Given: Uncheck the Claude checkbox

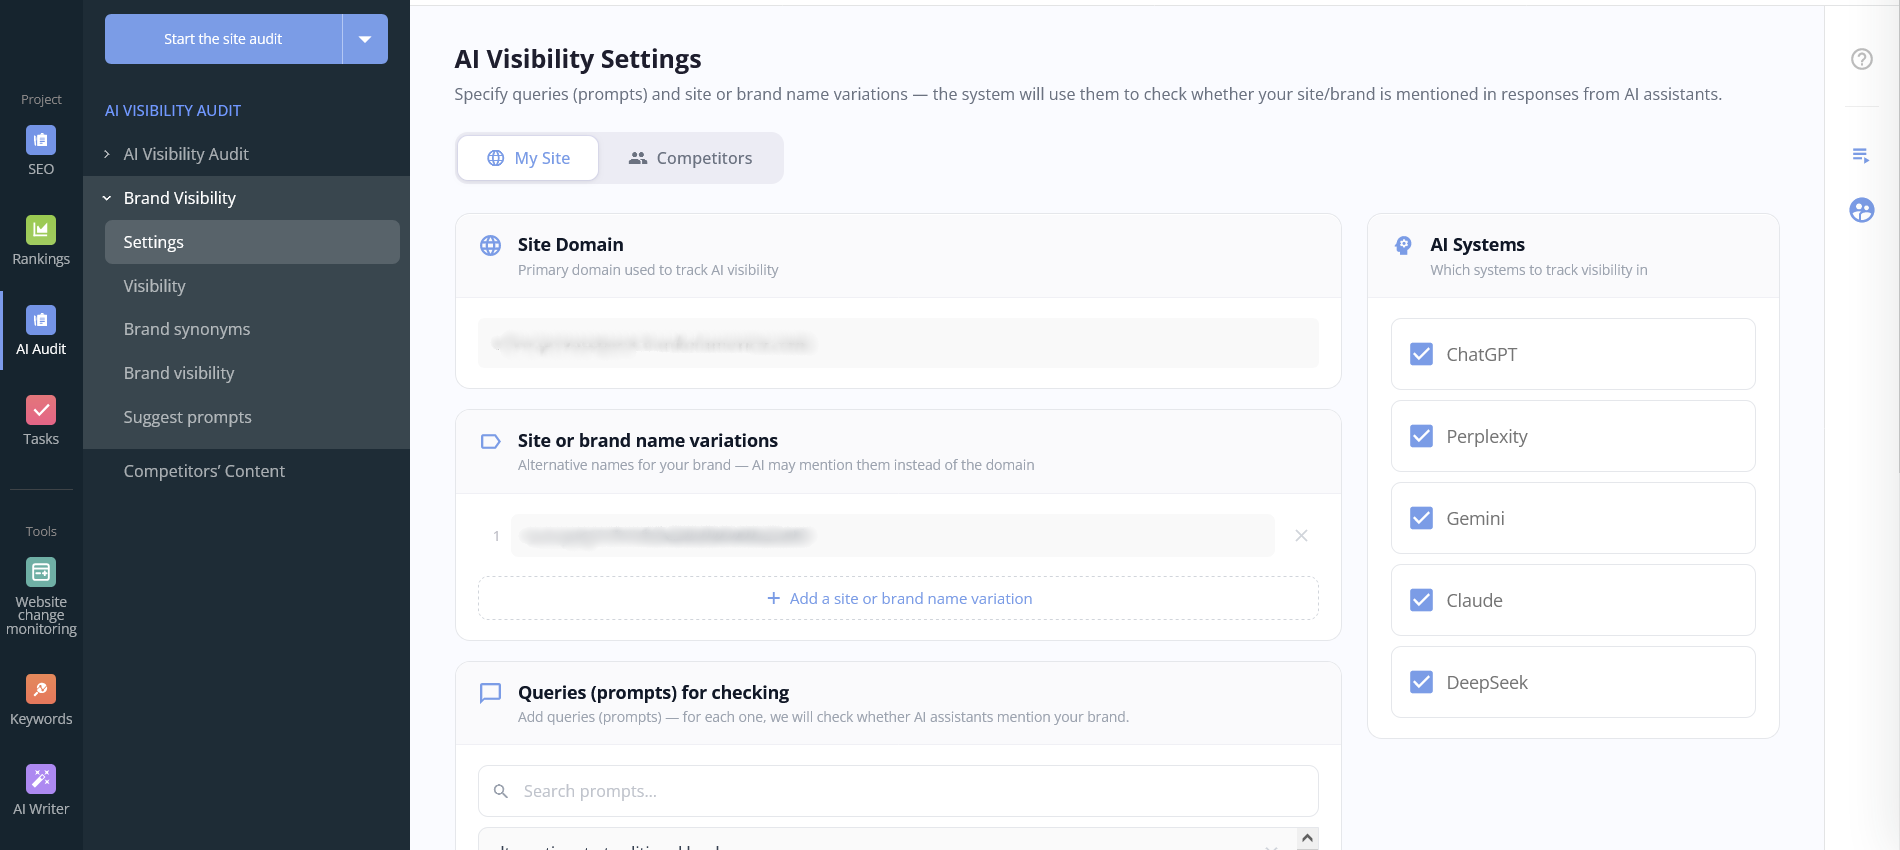Looking at the screenshot, I should pyautogui.click(x=1421, y=600).
